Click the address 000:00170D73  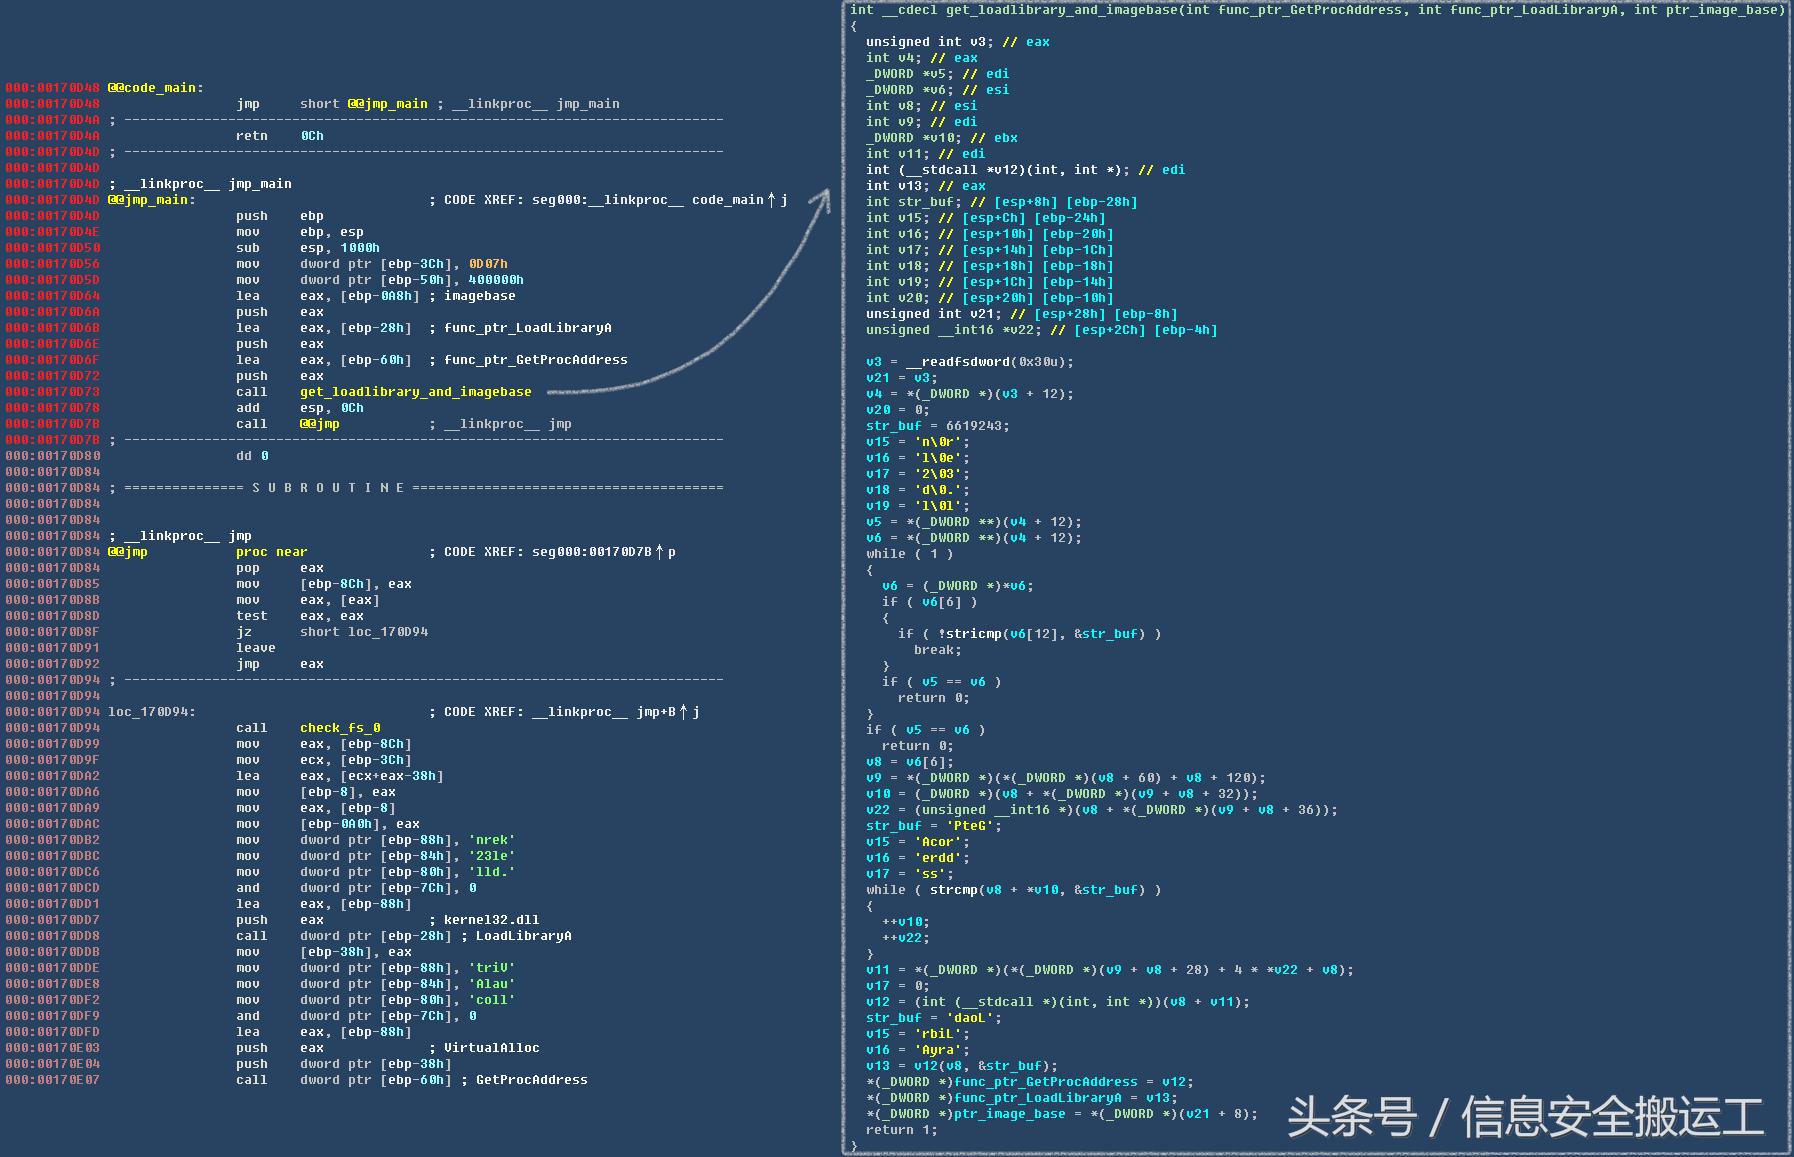52,392
